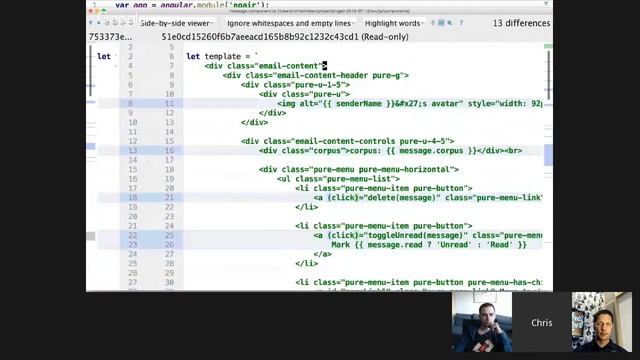Viewport: 640px width, 360px height.
Task: Open the diff help question-mark icon
Action: click(x=461, y=23)
